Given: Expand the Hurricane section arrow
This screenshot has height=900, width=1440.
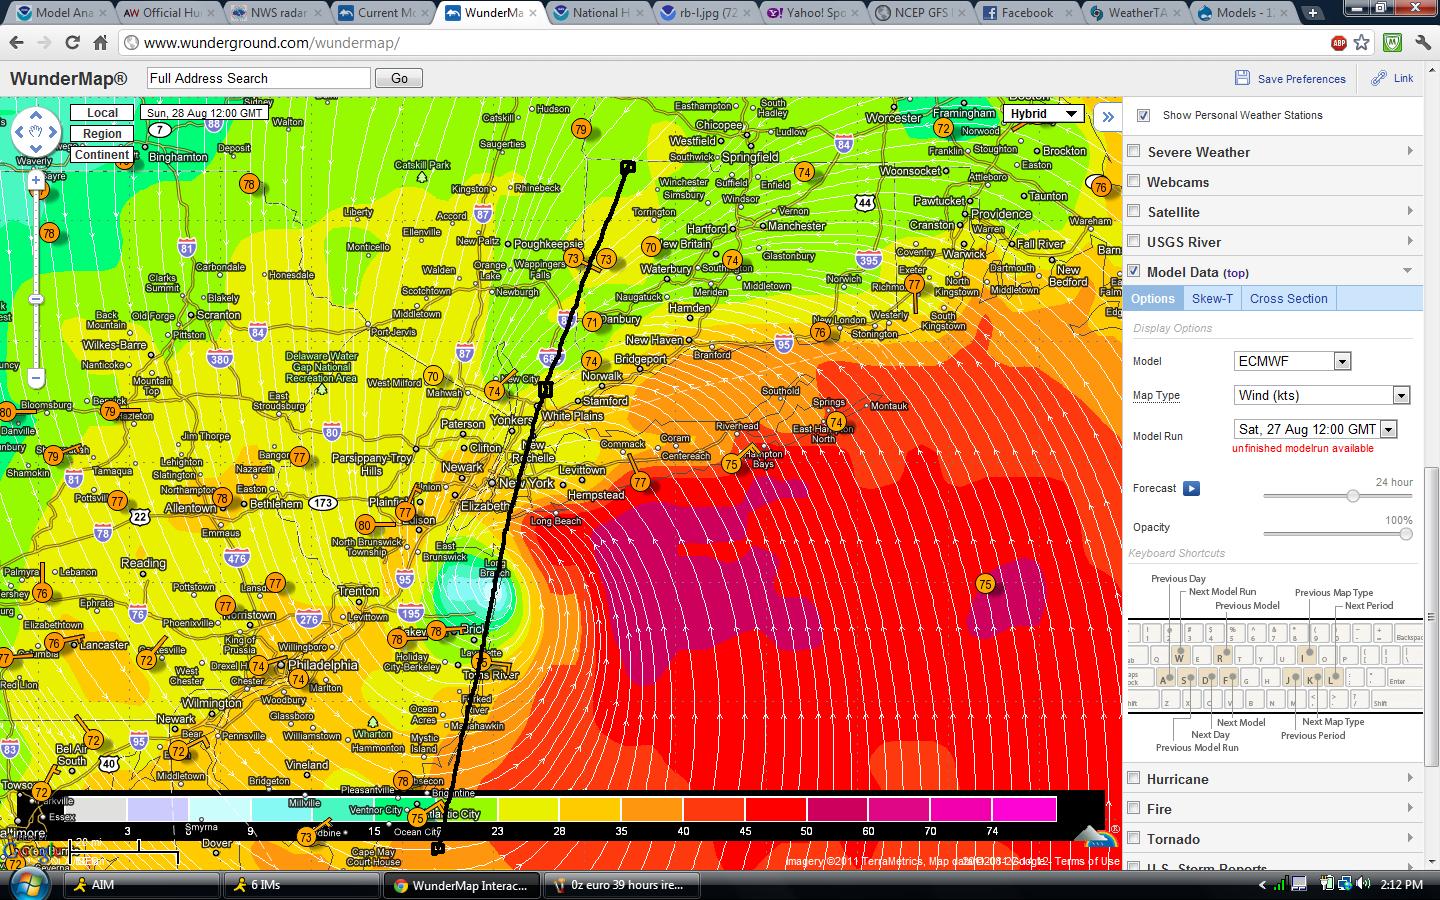Looking at the screenshot, I should (x=1410, y=778).
